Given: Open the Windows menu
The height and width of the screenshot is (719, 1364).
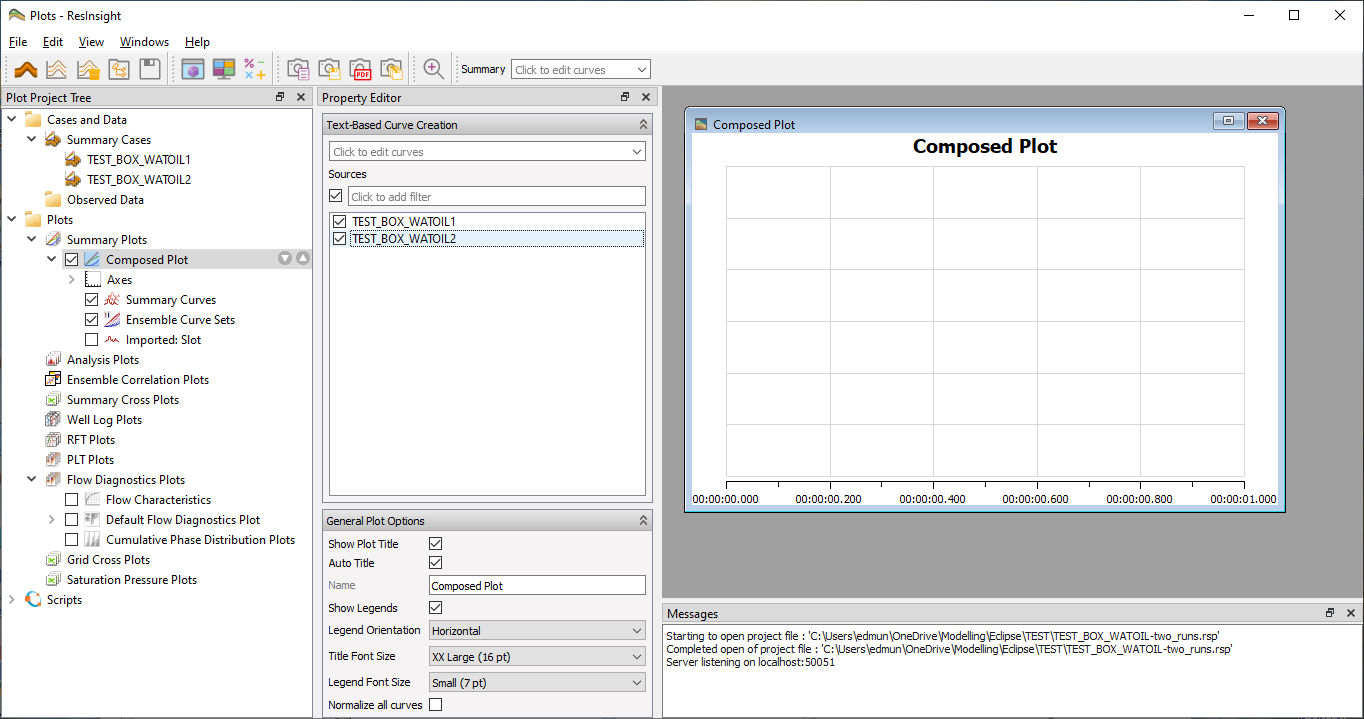Looking at the screenshot, I should (144, 42).
